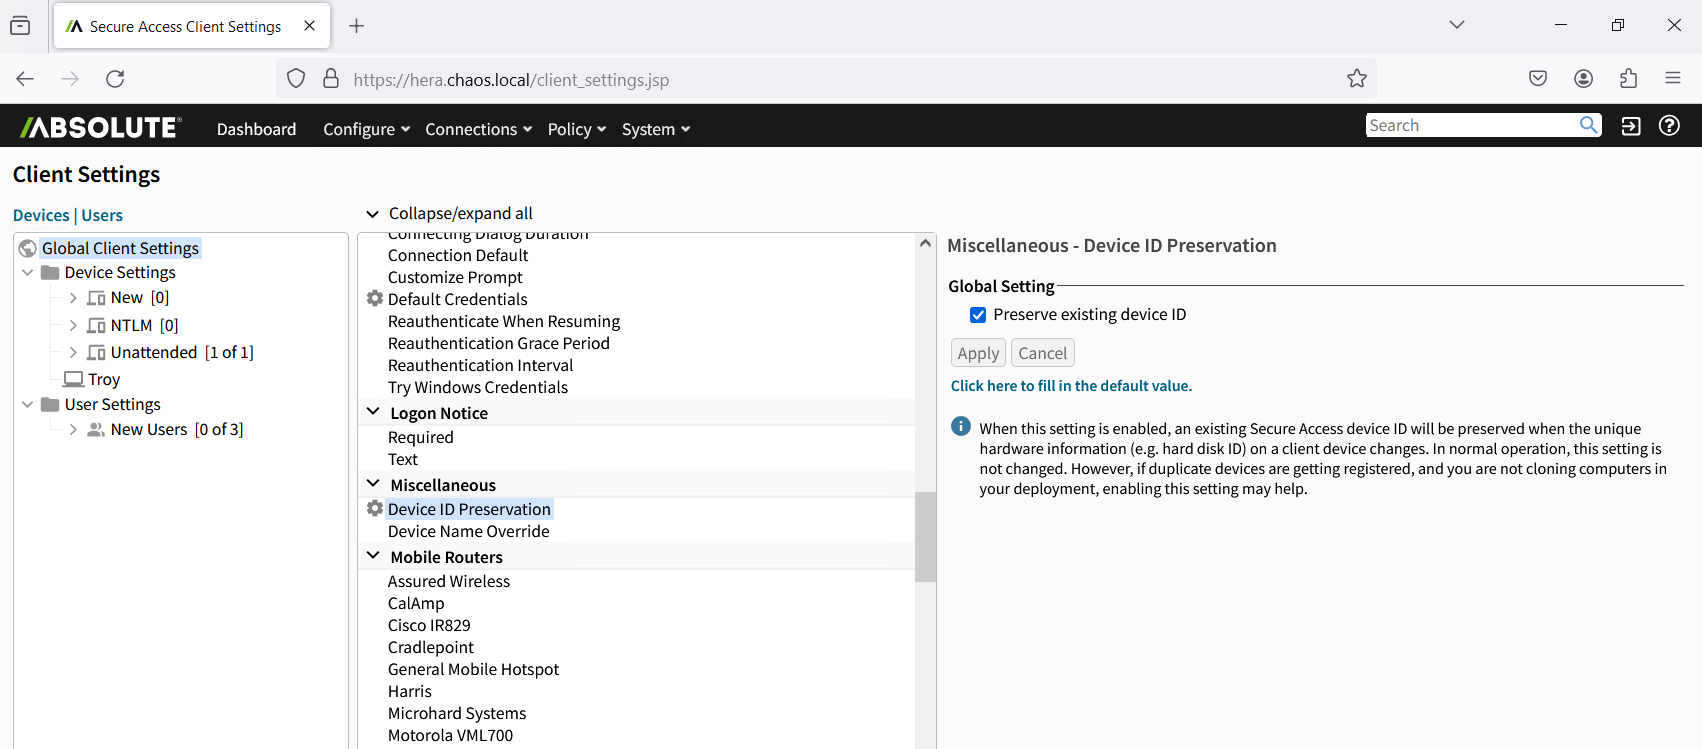The width and height of the screenshot is (1702, 749).
Task: Click link to fill in default value
Action: tap(1071, 386)
